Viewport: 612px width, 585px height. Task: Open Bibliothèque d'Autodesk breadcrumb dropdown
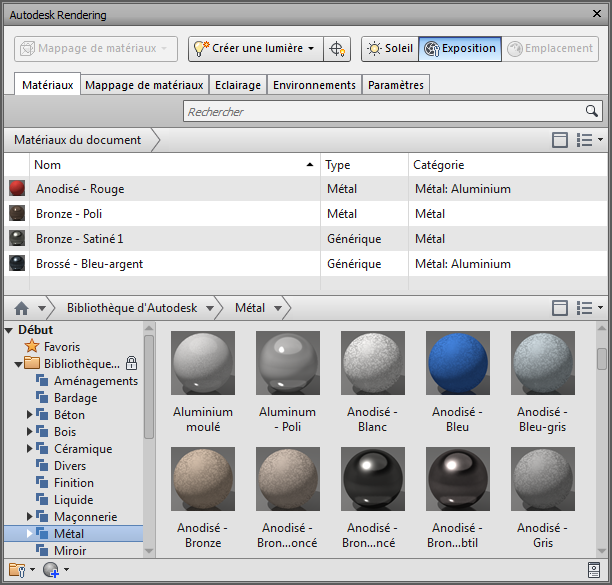pos(210,308)
